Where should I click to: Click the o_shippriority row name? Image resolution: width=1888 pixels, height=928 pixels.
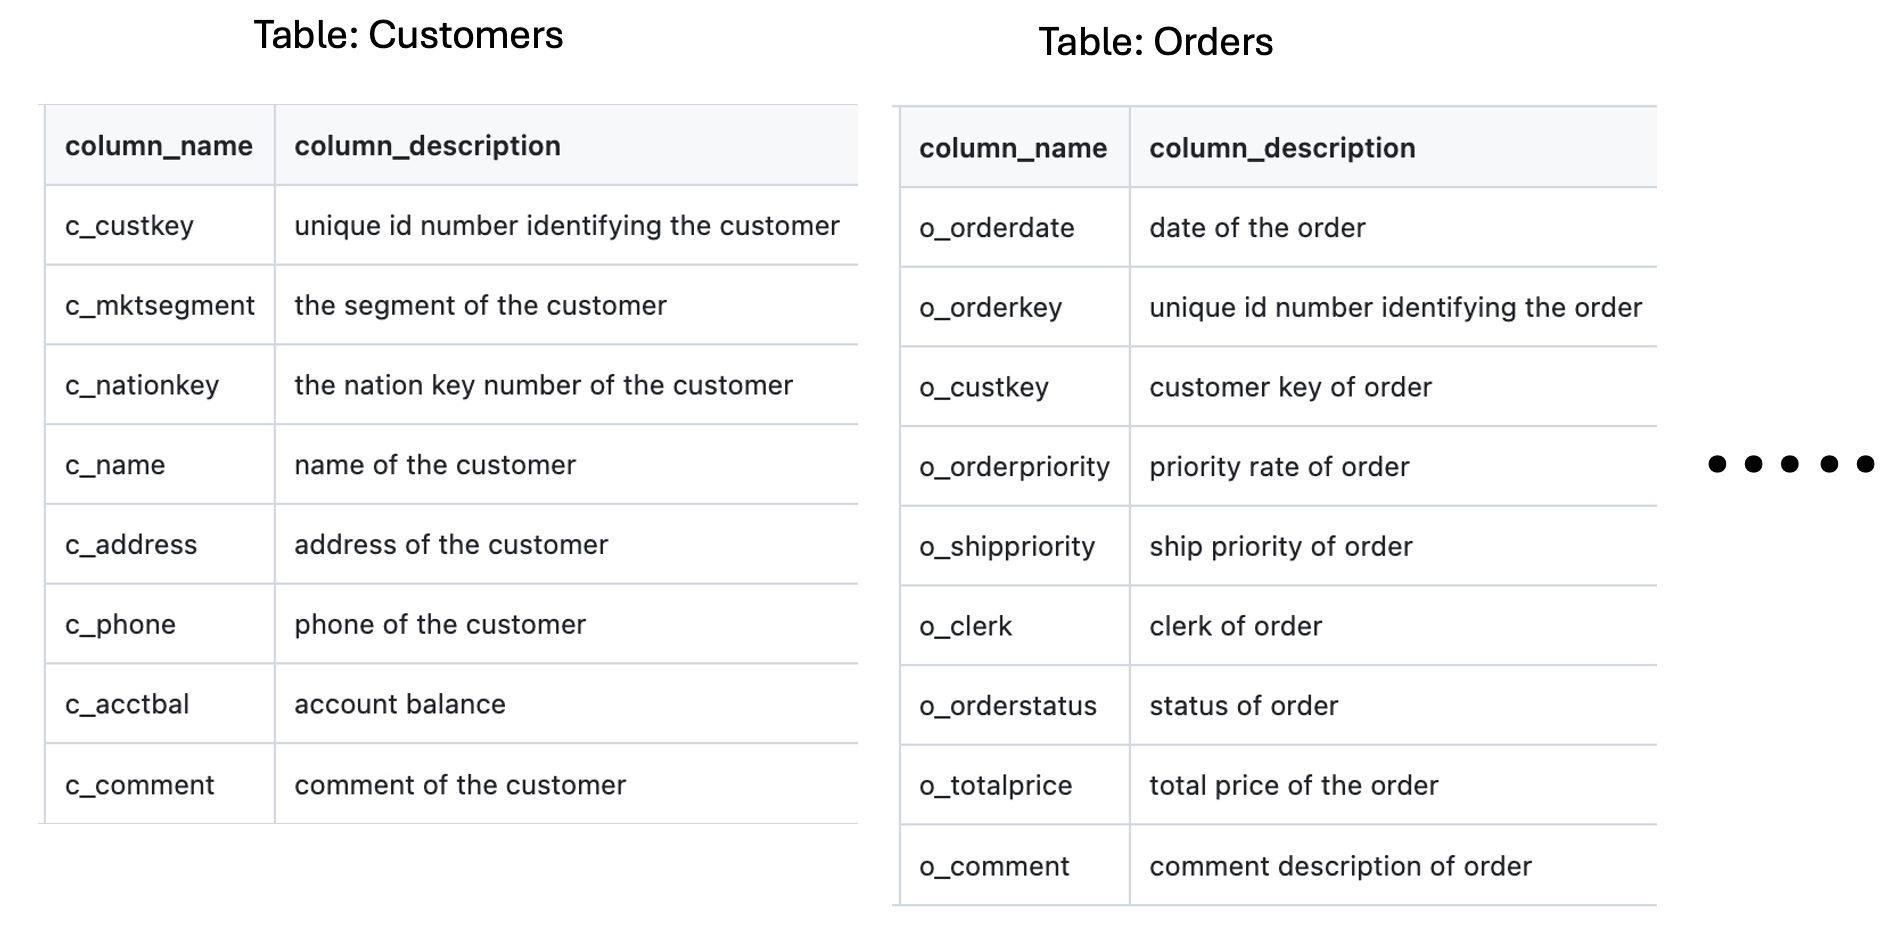coord(1007,547)
